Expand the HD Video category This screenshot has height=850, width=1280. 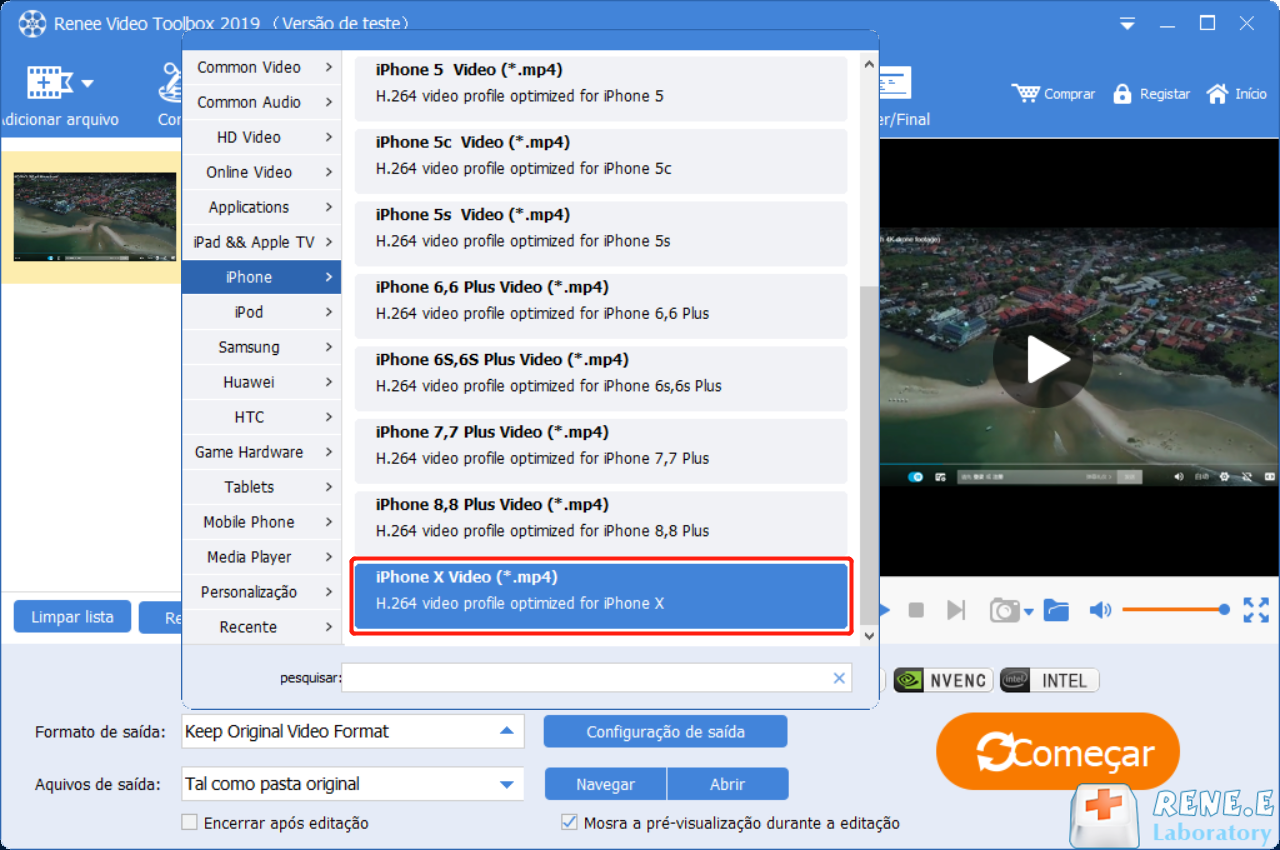click(261, 137)
